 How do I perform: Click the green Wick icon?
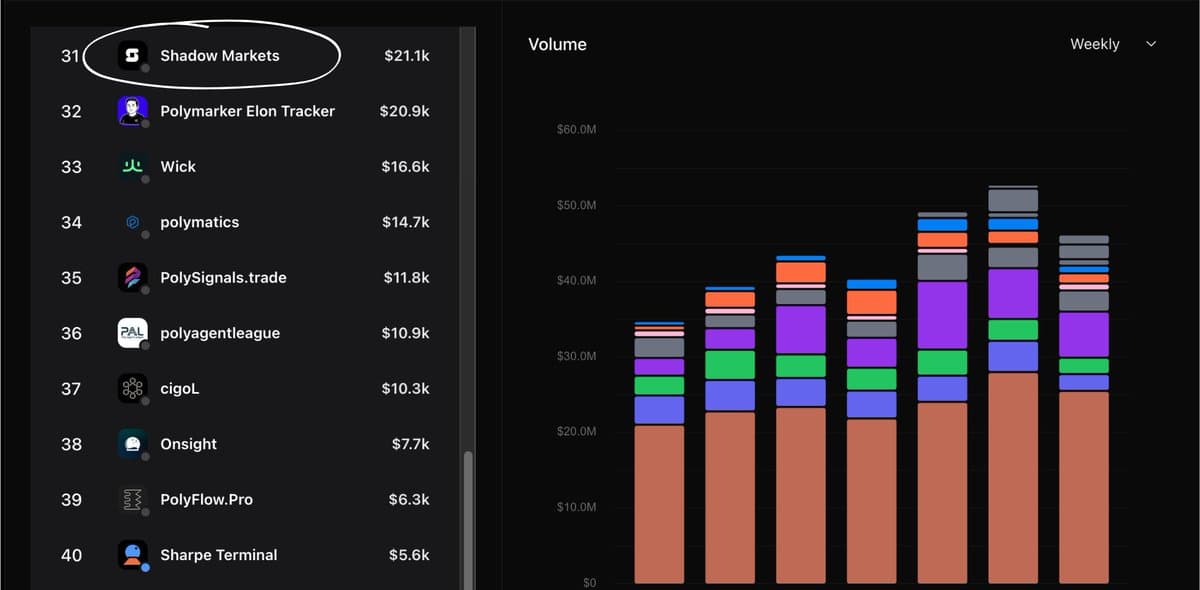[x=133, y=167]
